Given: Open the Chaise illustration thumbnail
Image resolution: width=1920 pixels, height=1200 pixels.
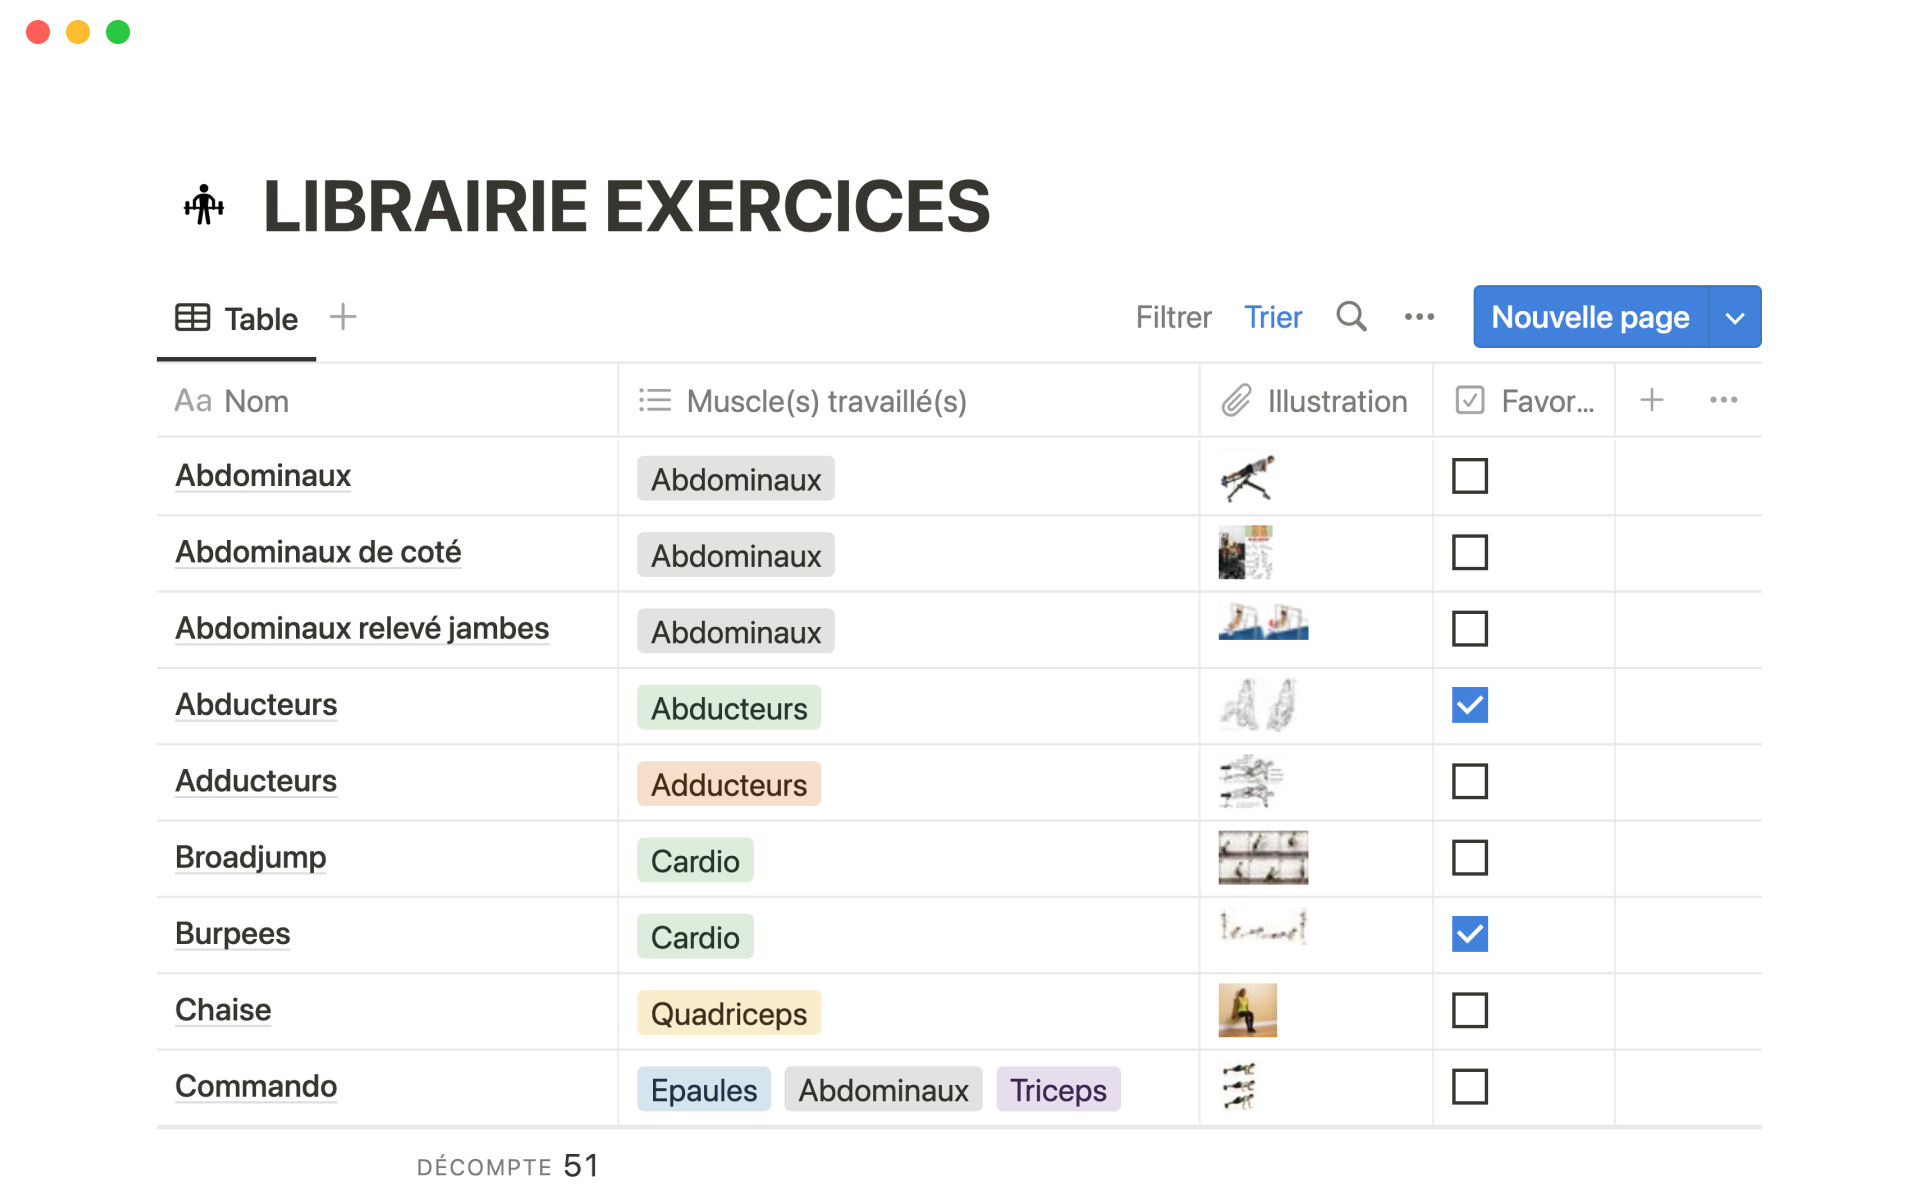Looking at the screenshot, I should point(1247,1010).
